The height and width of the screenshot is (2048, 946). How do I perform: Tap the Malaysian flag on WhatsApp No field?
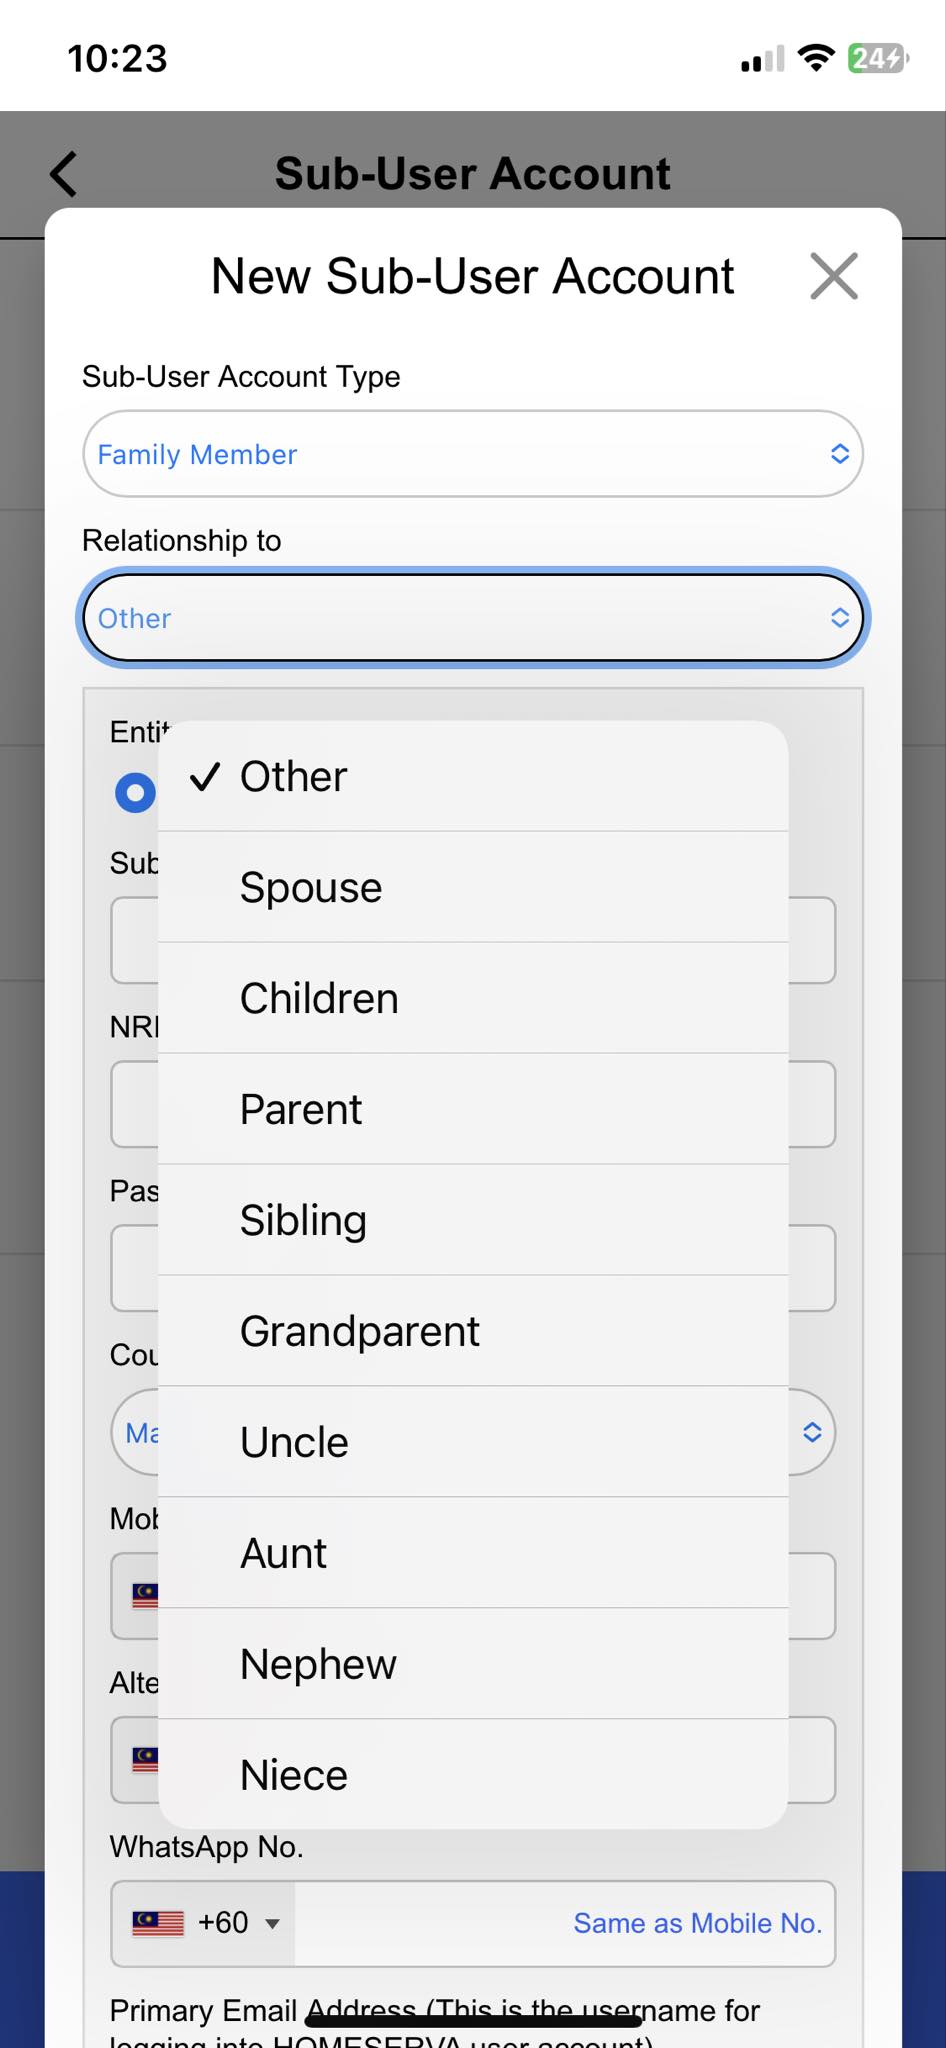tap(157, 1922)
